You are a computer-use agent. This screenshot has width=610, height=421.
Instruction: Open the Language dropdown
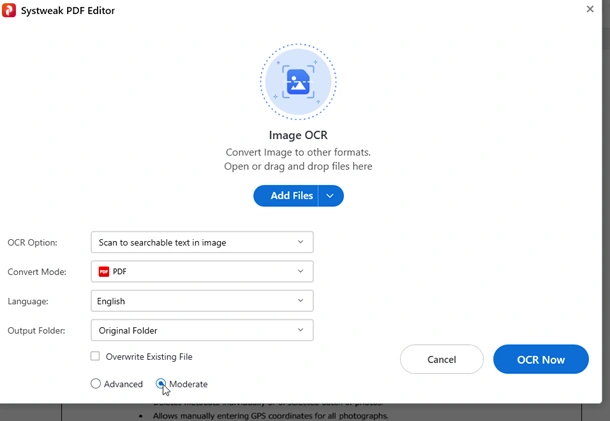(202, 301)
